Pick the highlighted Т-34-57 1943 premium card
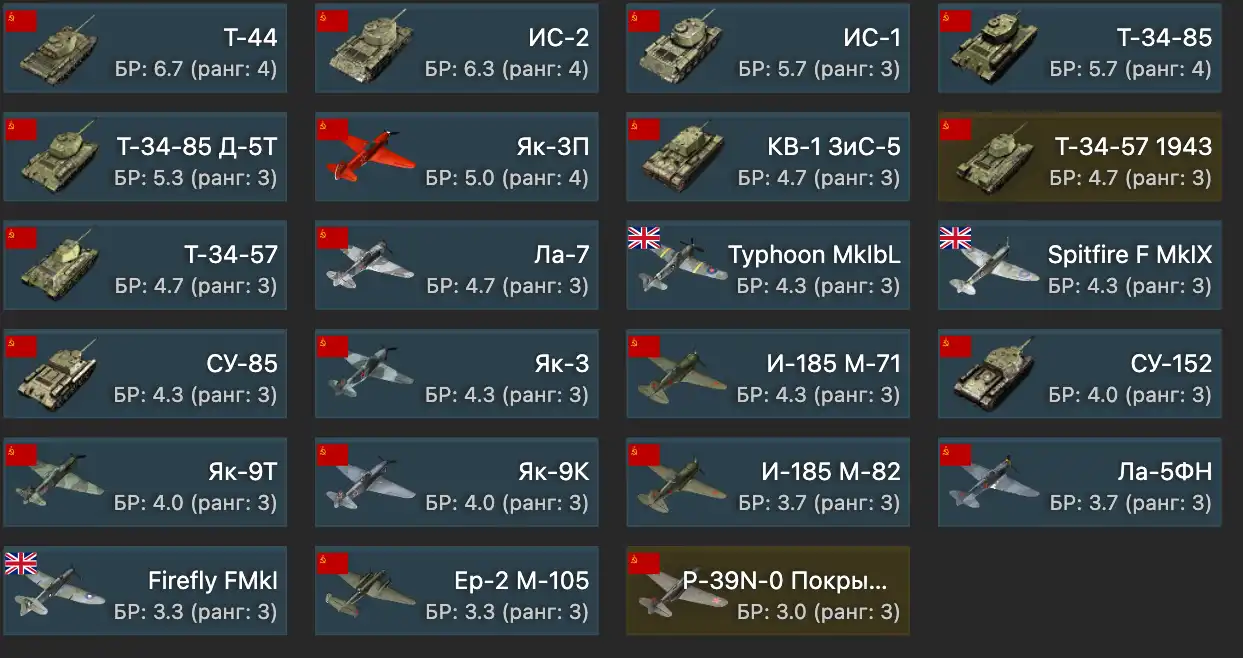The height and width of the screenshot is (658, 1243). 1080,156
